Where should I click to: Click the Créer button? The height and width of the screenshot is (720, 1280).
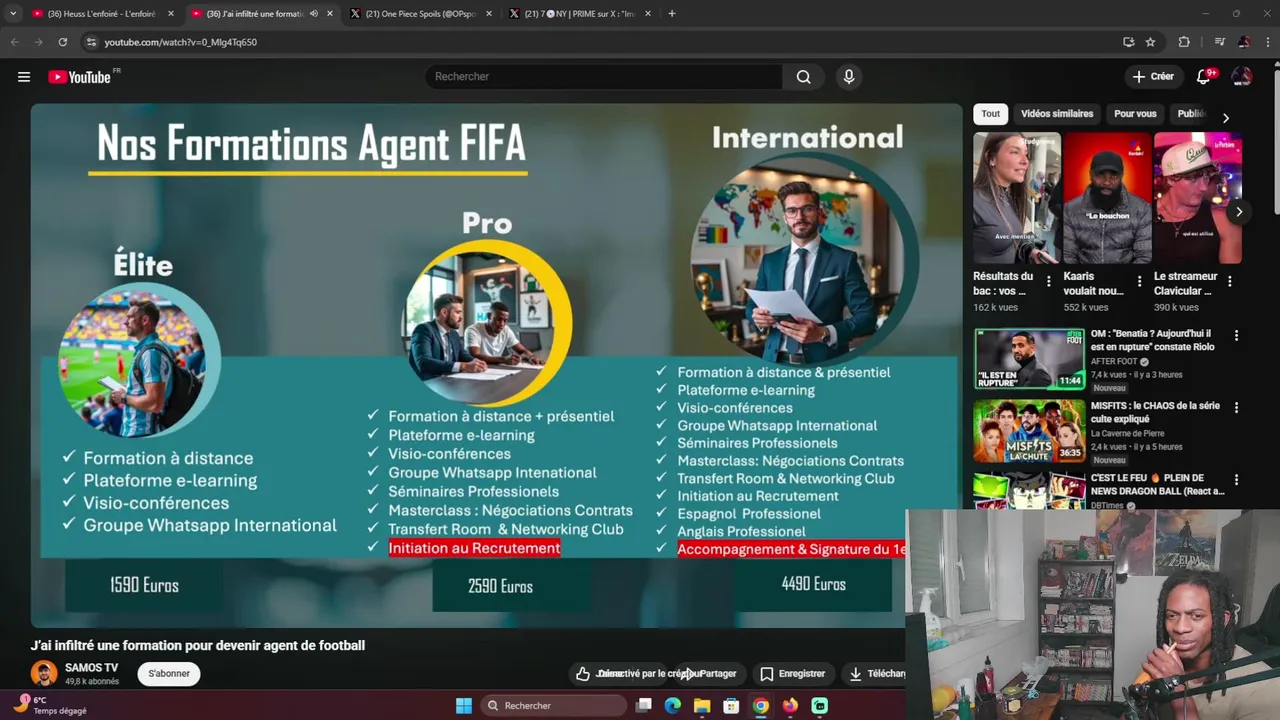coord(1154,77)
